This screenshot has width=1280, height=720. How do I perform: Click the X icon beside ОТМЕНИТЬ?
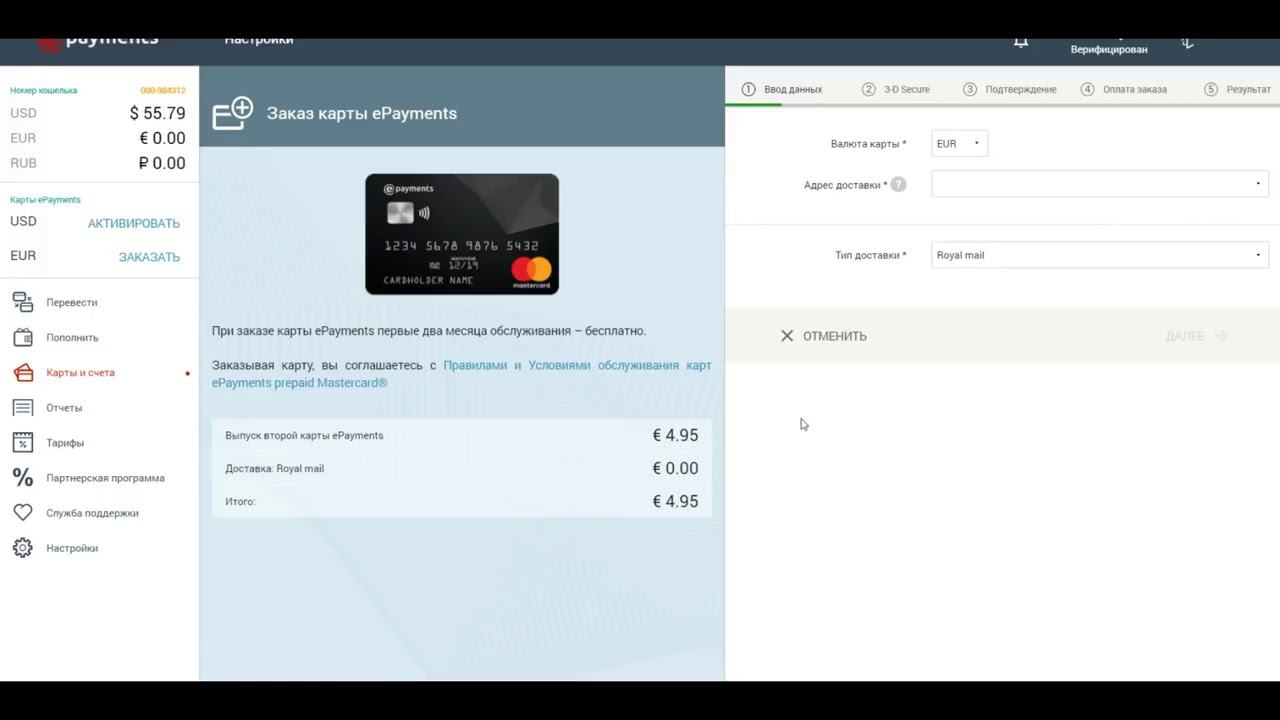787,336
